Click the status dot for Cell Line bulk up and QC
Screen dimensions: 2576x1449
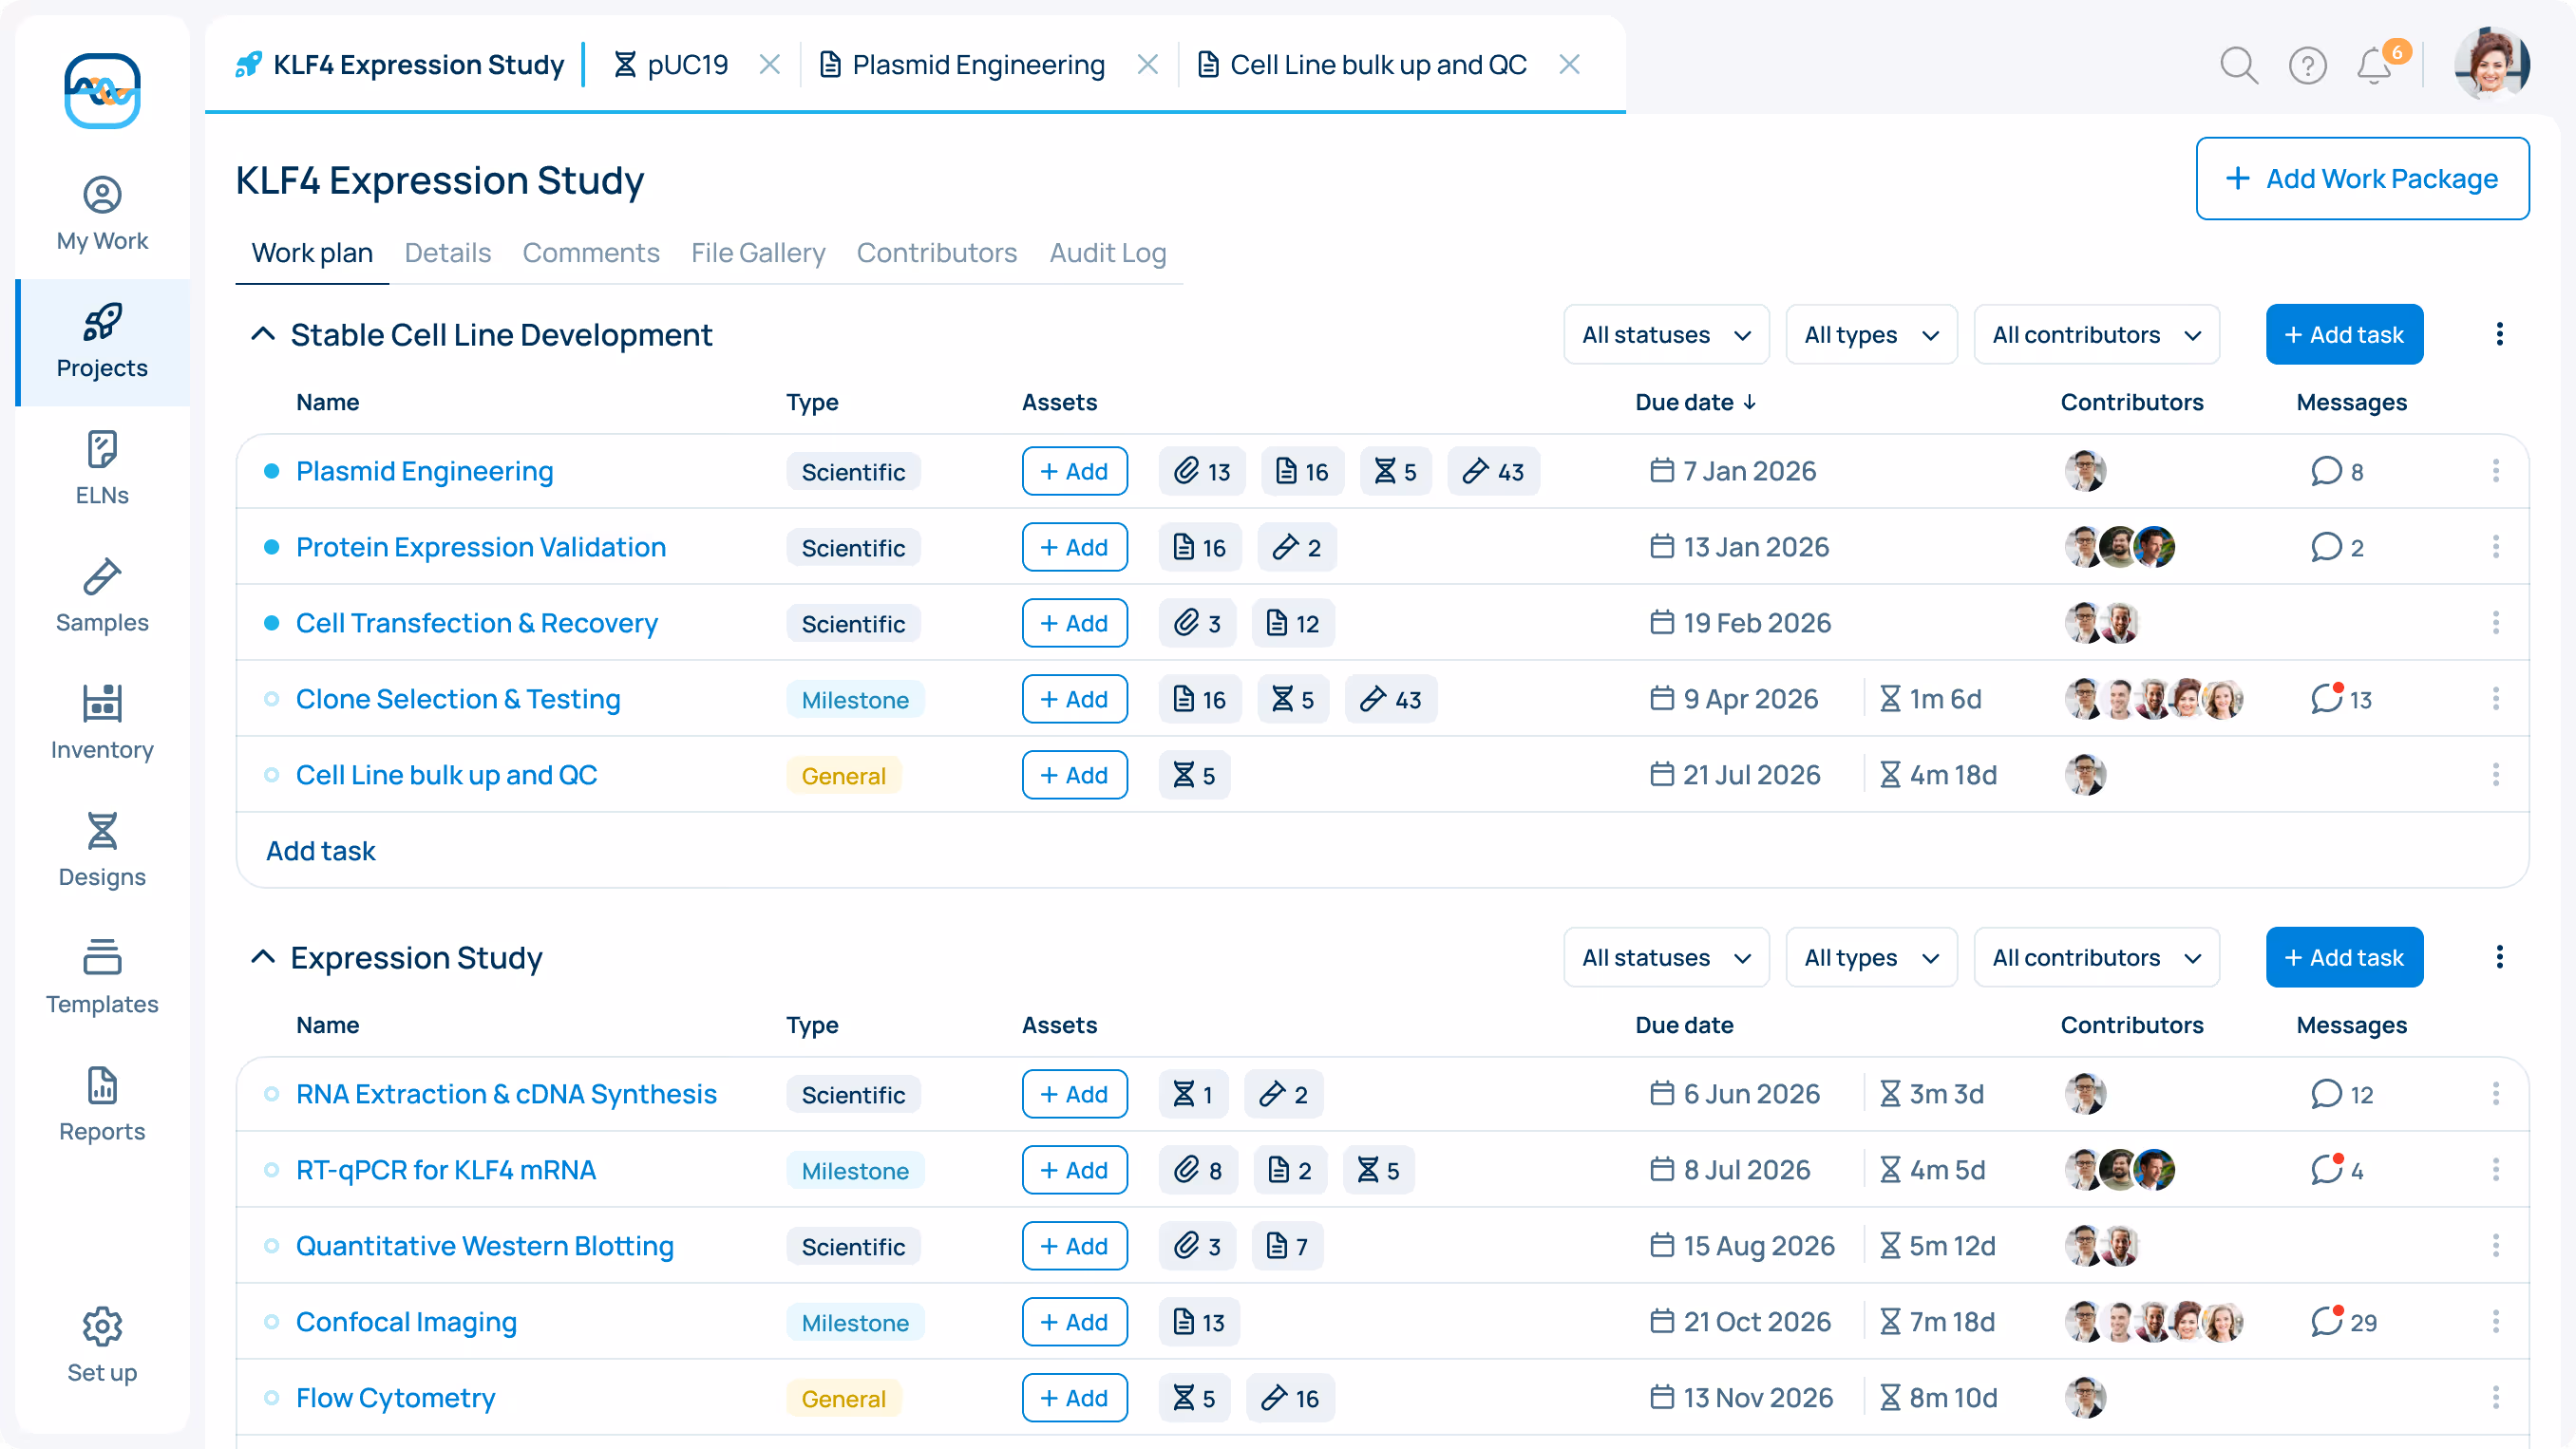pos(271,775)
